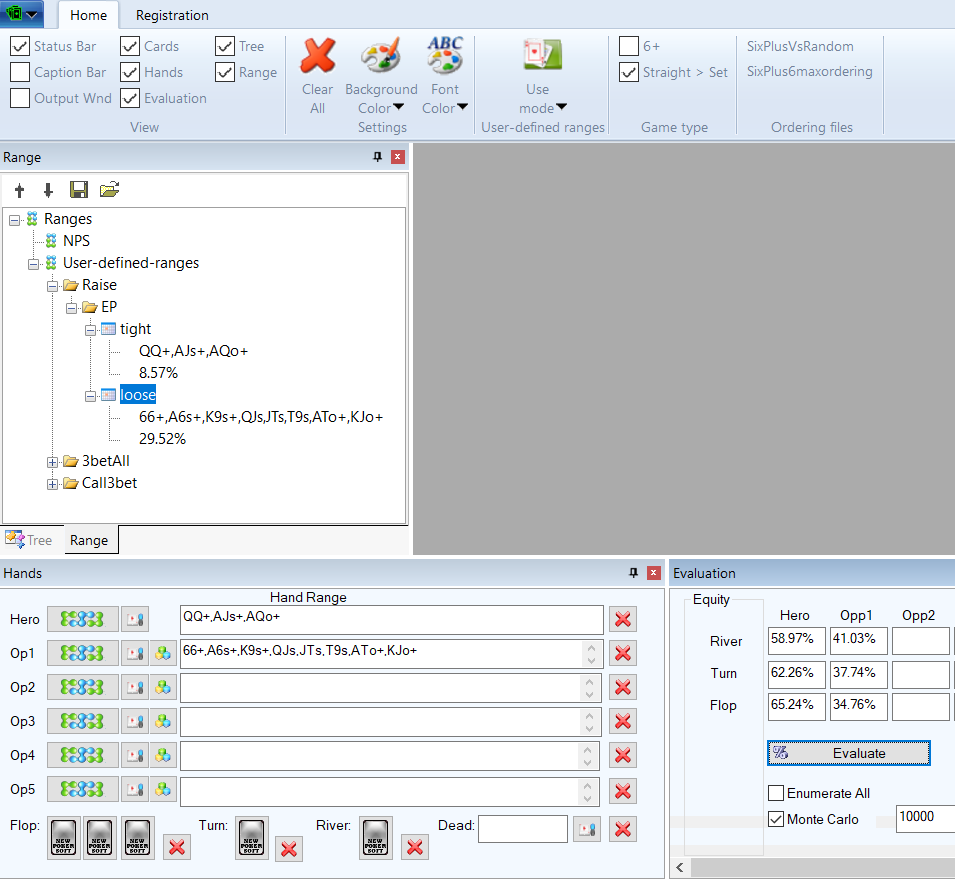This screenshot has height=879, width=955.
Task: Click the Dead cards input field
Action: tap(522, 829)
